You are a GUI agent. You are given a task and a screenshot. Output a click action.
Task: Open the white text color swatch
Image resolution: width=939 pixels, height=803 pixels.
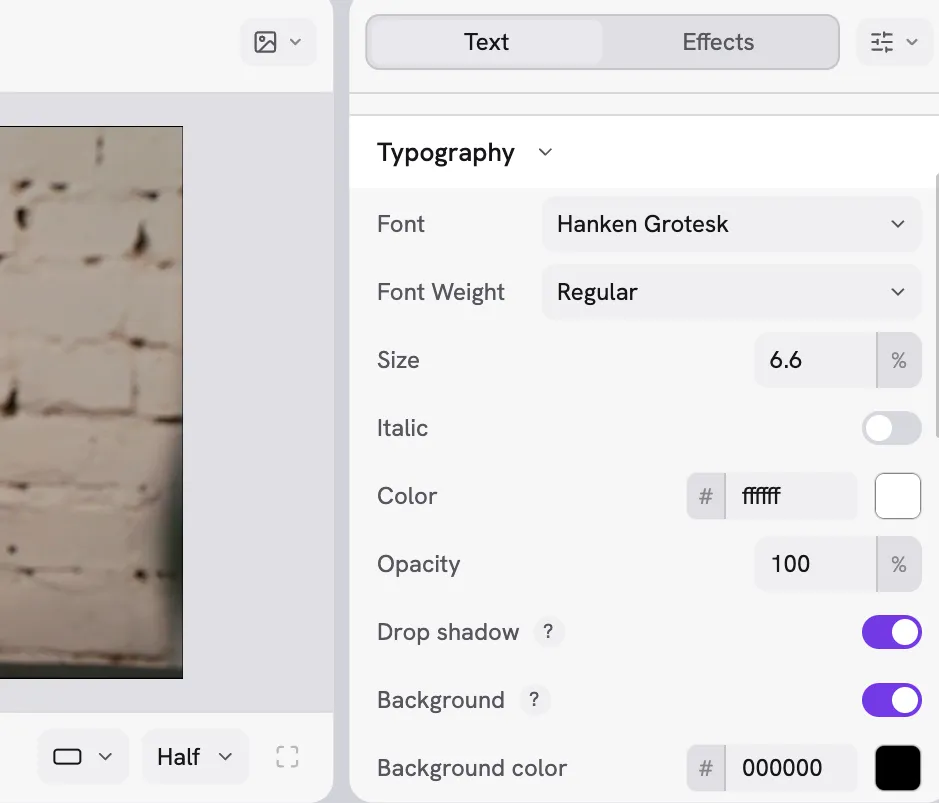898,496
